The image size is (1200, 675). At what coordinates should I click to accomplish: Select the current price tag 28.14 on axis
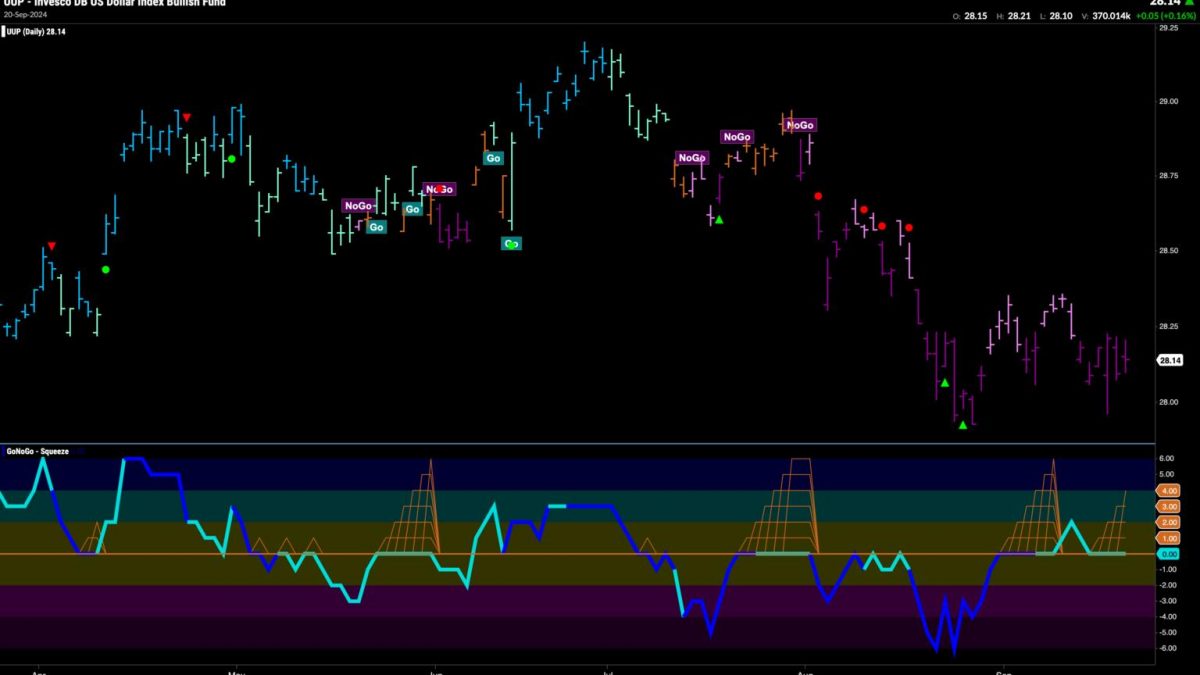[1171, 360]
